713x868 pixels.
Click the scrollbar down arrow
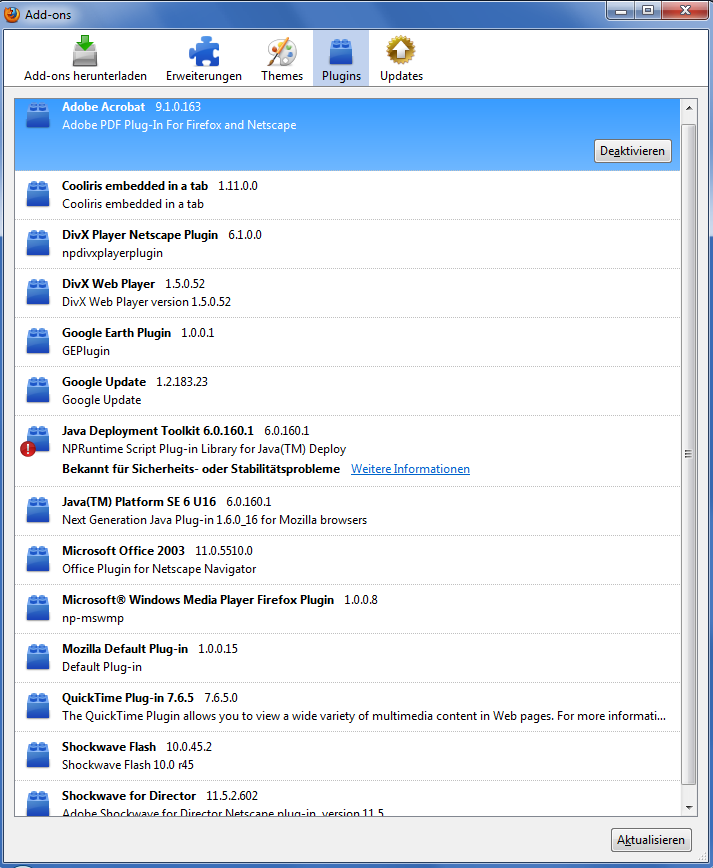[x=689, y=808]
